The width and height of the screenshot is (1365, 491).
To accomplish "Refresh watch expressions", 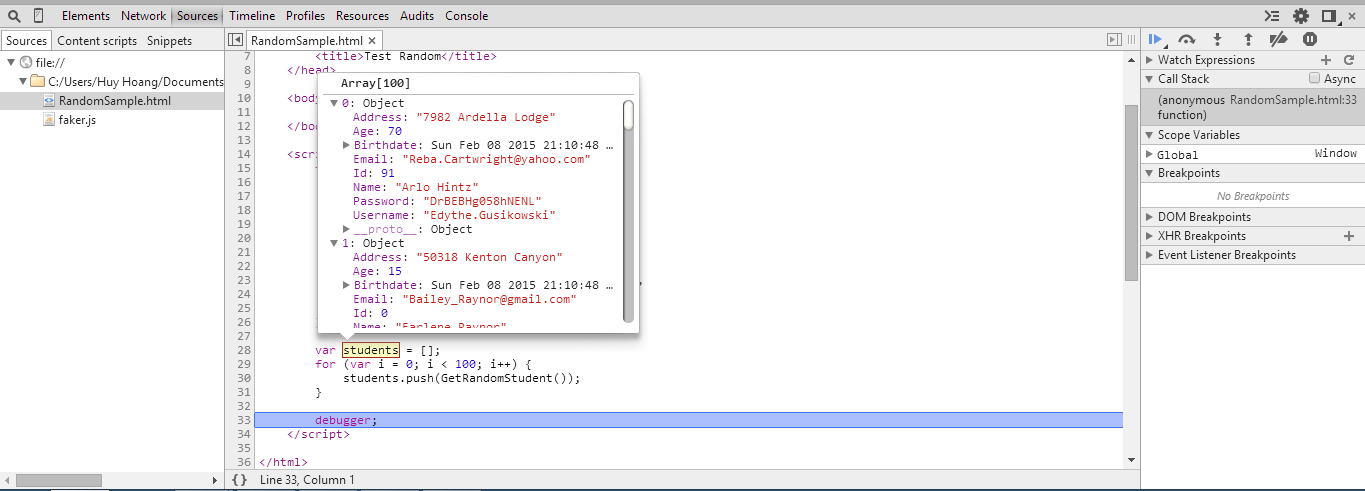I will [x=1348, y=60].
